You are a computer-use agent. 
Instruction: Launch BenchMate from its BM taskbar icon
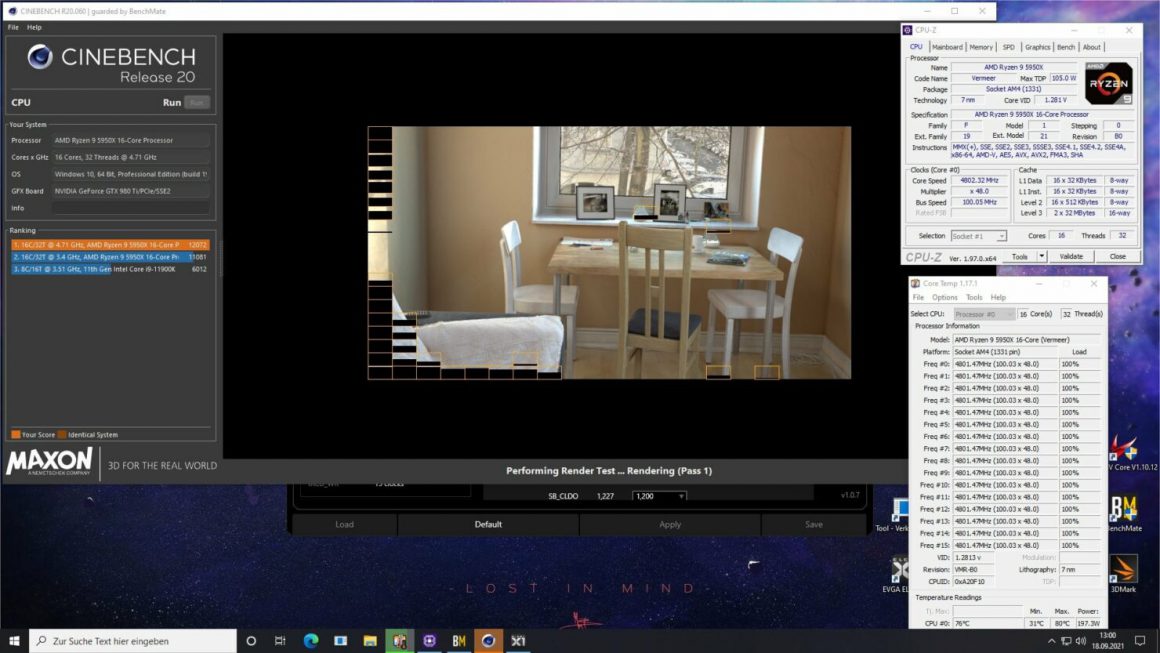coord(458,640)
